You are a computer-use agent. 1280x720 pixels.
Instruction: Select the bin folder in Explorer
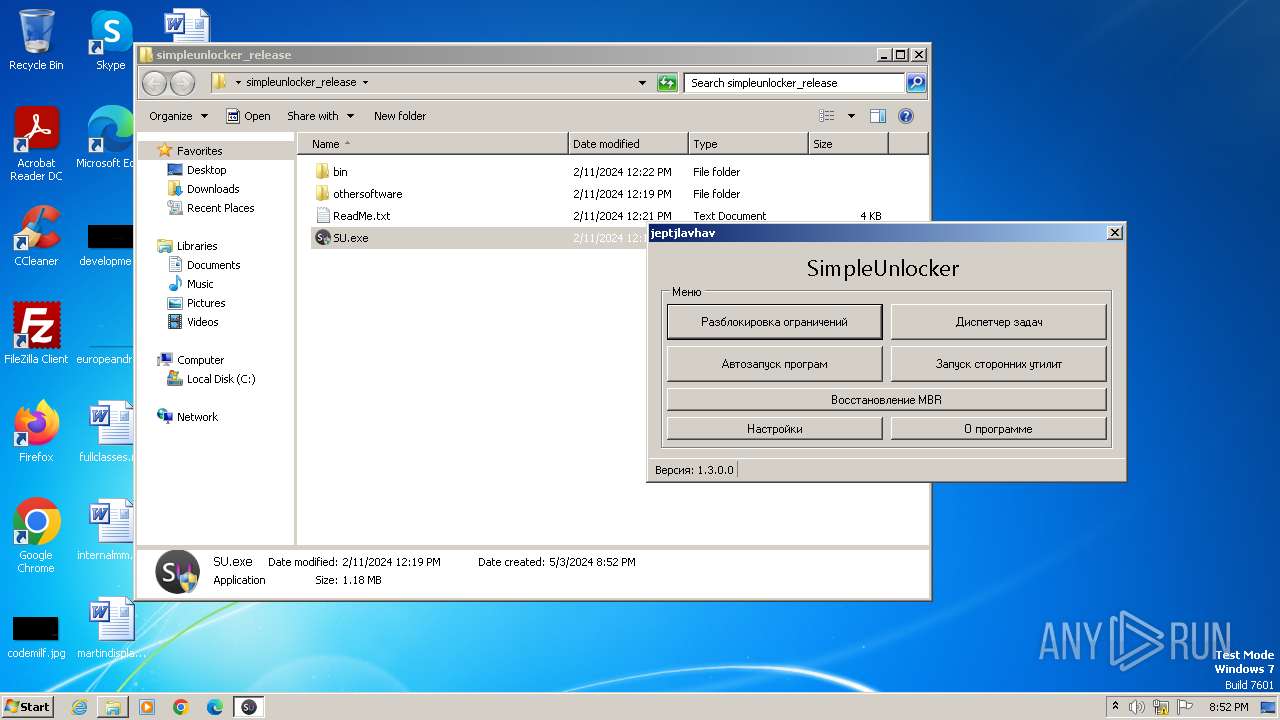click(340, 172)
